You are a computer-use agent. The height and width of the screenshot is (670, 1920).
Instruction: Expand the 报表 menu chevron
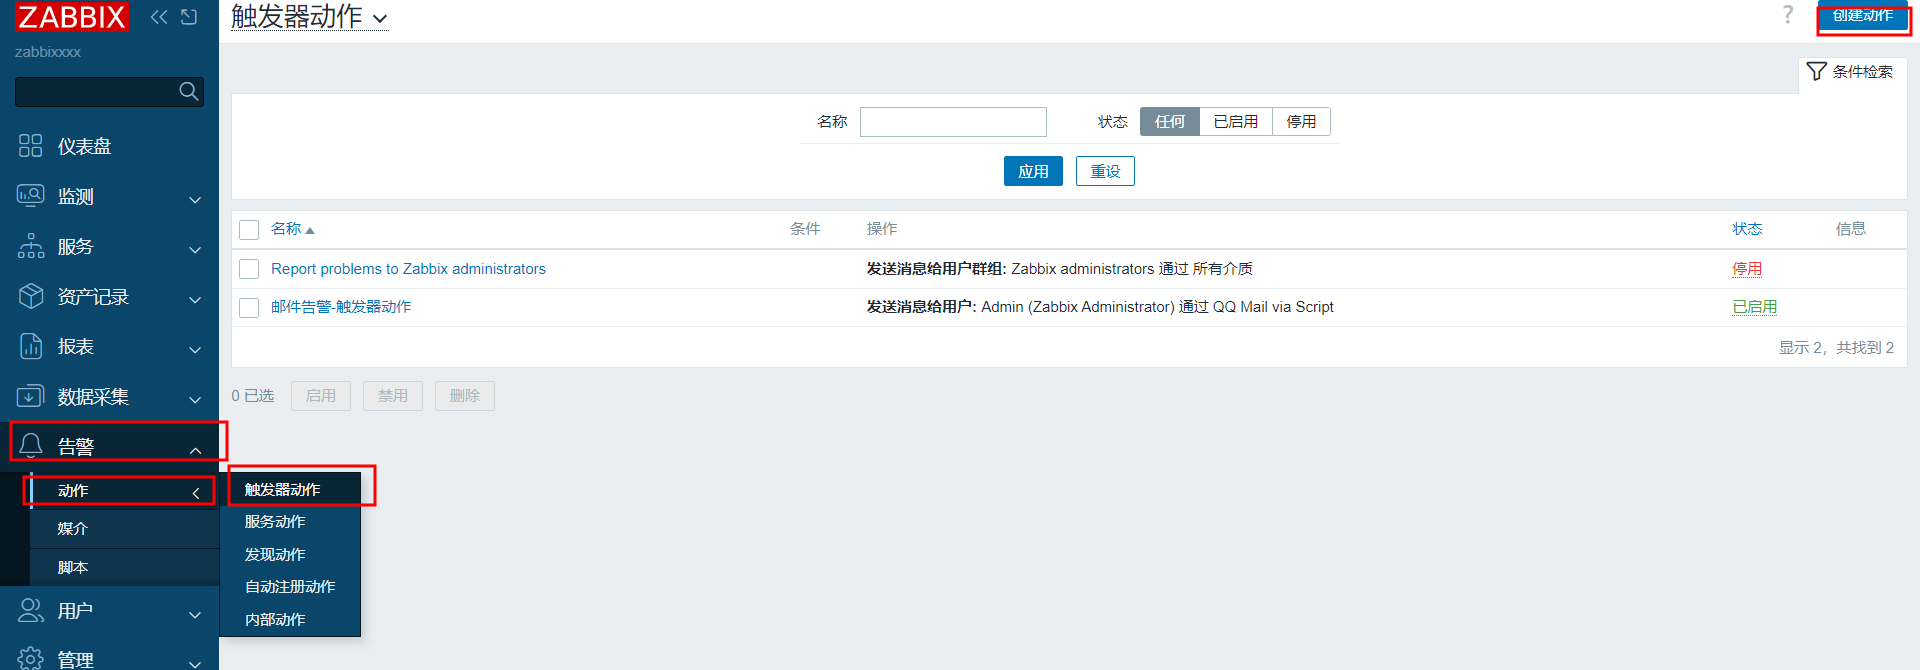tap(195, 349)
